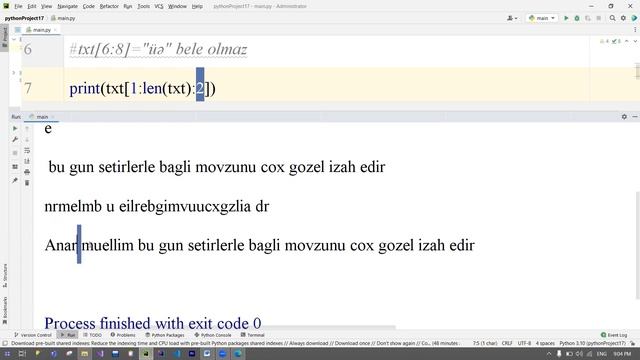Click Stop square in Run panel sidebar
Image resolution: width=640 pixels, height=360 pixels.
(15, 153)
